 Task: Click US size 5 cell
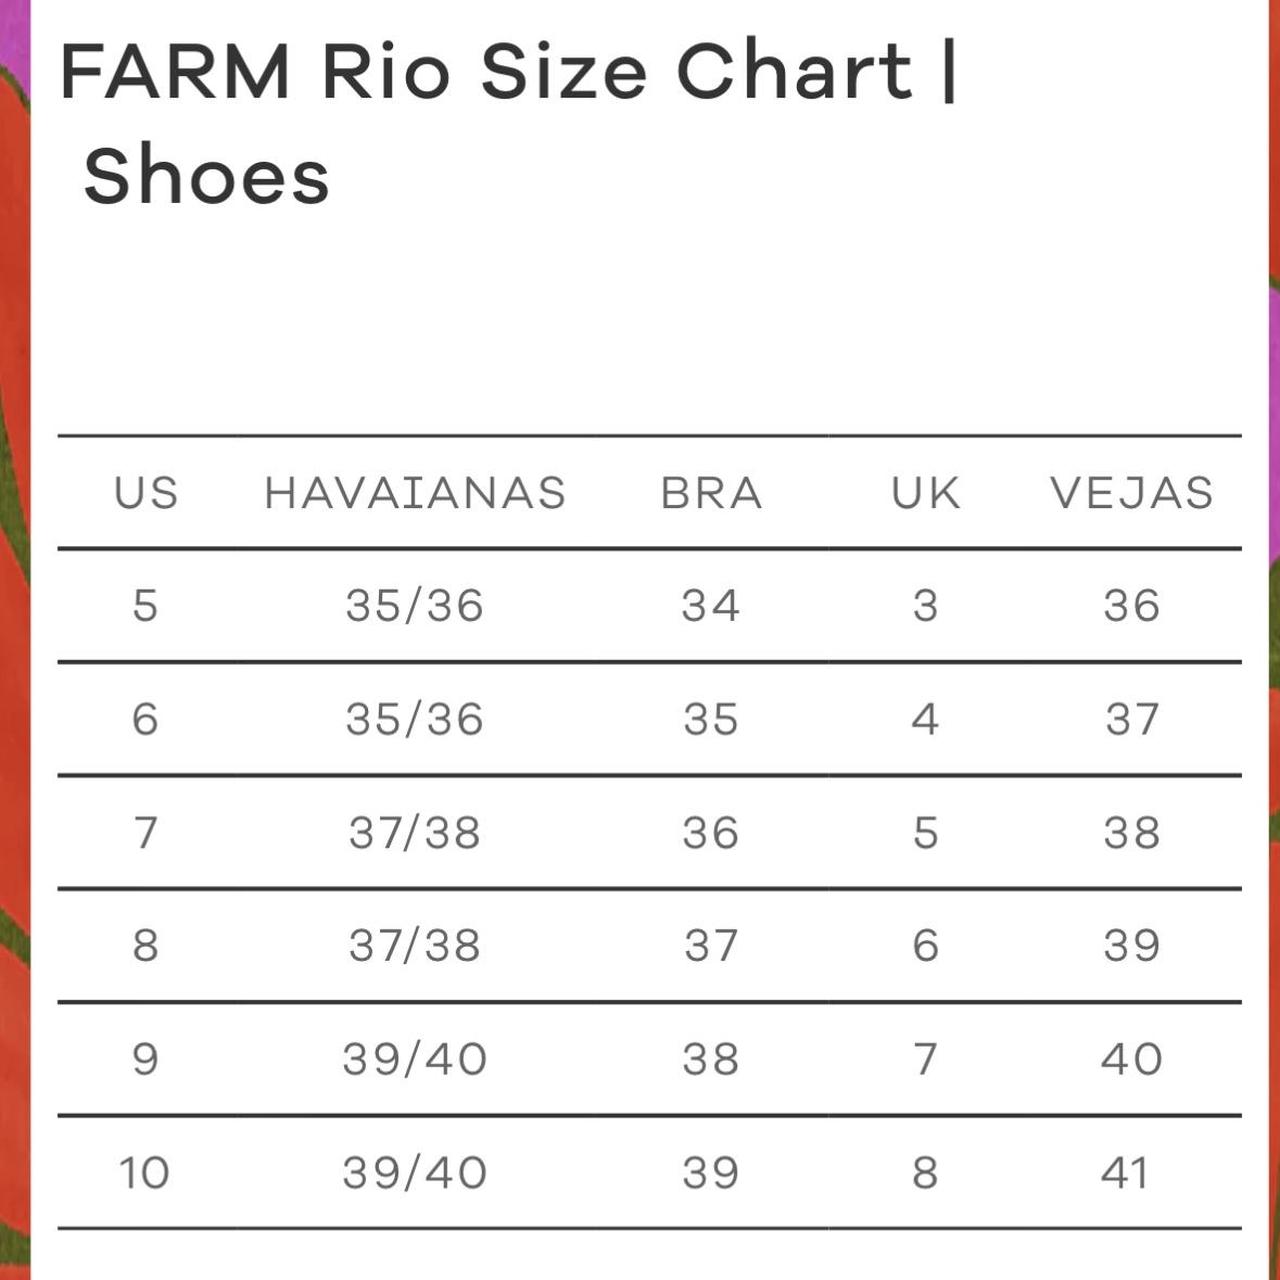pos(146,606)
